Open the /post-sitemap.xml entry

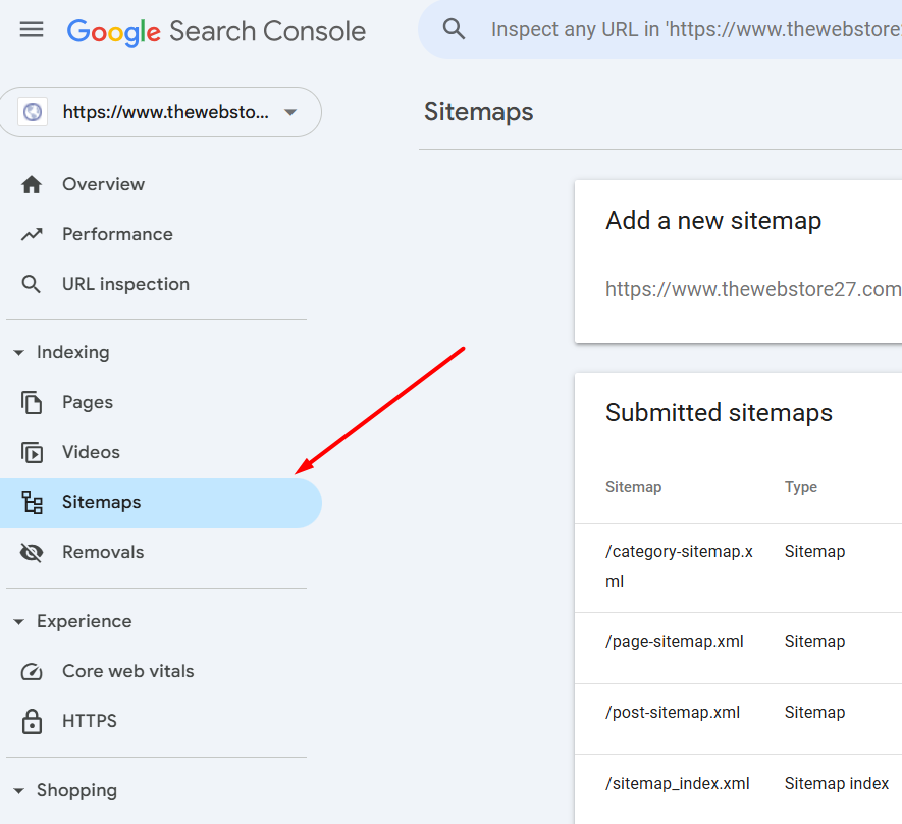tap(672, 712)
